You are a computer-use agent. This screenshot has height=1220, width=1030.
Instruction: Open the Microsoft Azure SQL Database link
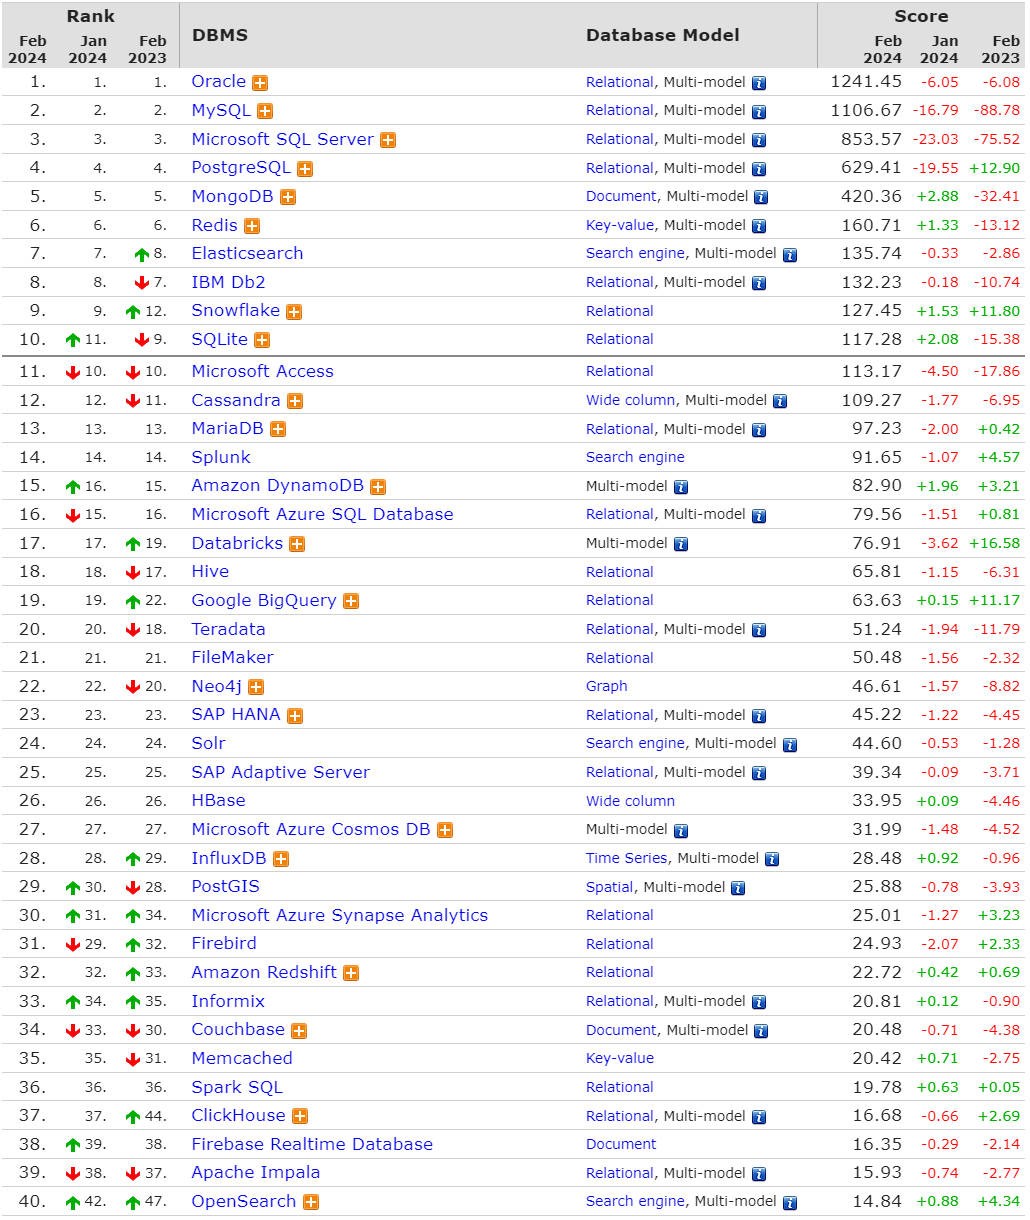(x=323, y=514)
